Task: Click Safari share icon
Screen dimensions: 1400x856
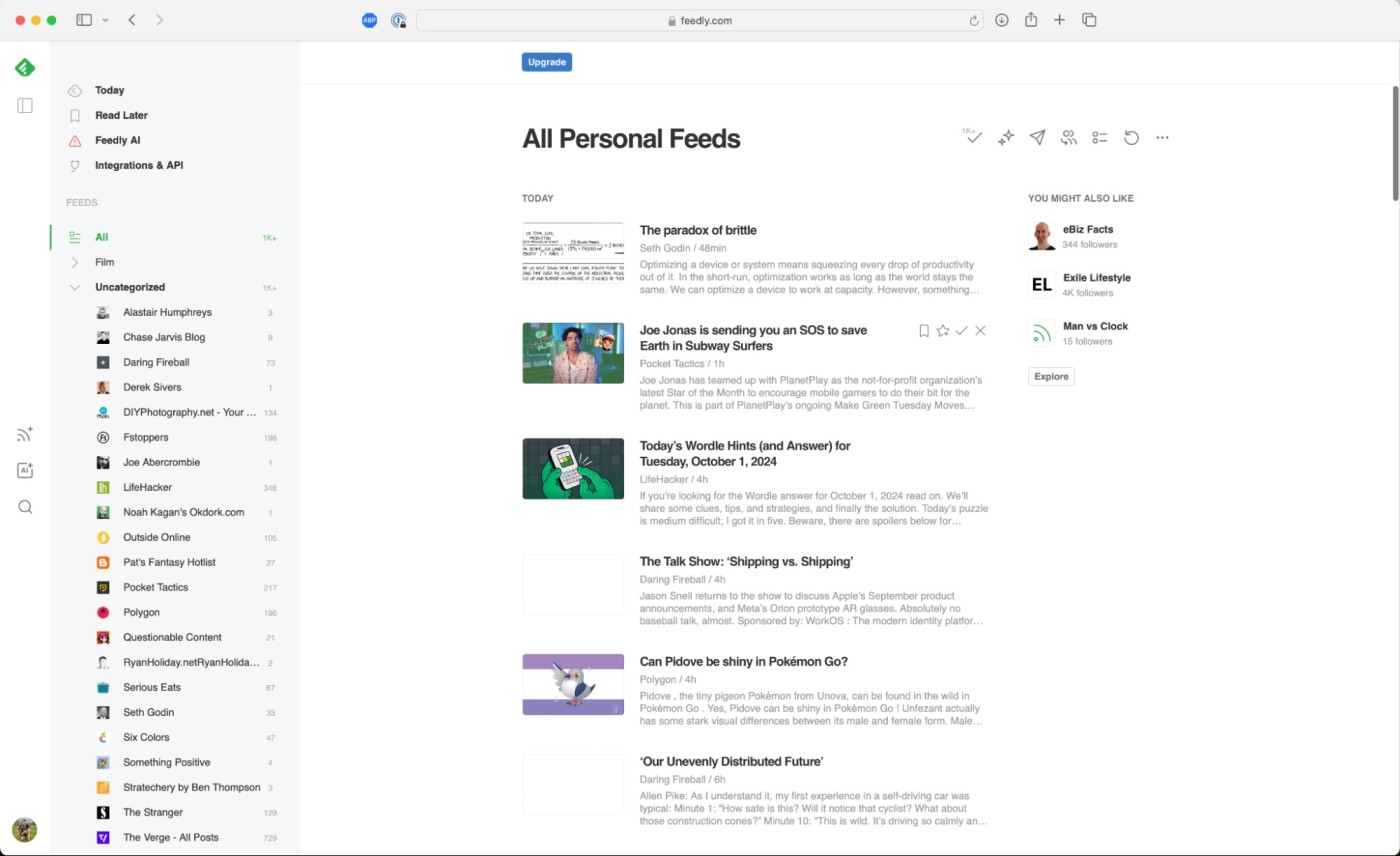Action: pos(1031,20)
